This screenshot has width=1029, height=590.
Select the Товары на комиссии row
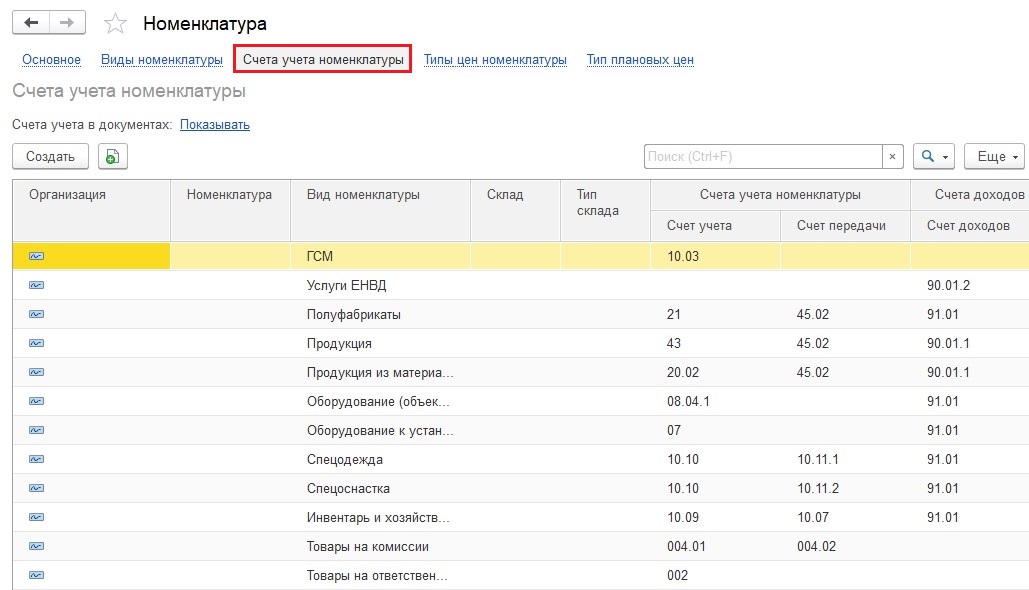pos(520,546)
